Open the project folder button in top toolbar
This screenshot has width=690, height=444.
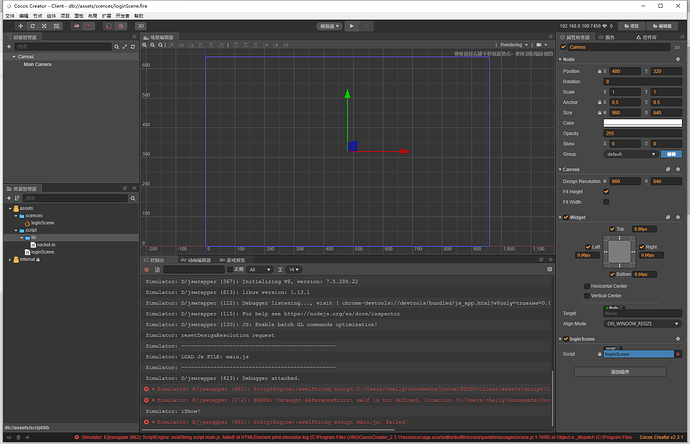631,26
